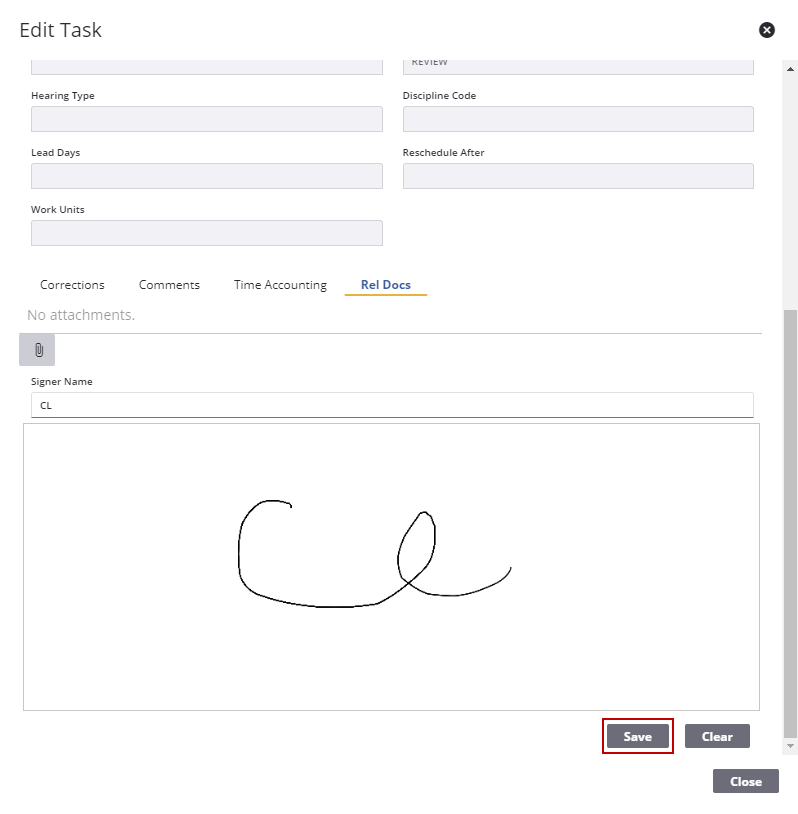Screen dimensions: 798x814
Task: Click the Work Units field
Action: pos(207,233)
